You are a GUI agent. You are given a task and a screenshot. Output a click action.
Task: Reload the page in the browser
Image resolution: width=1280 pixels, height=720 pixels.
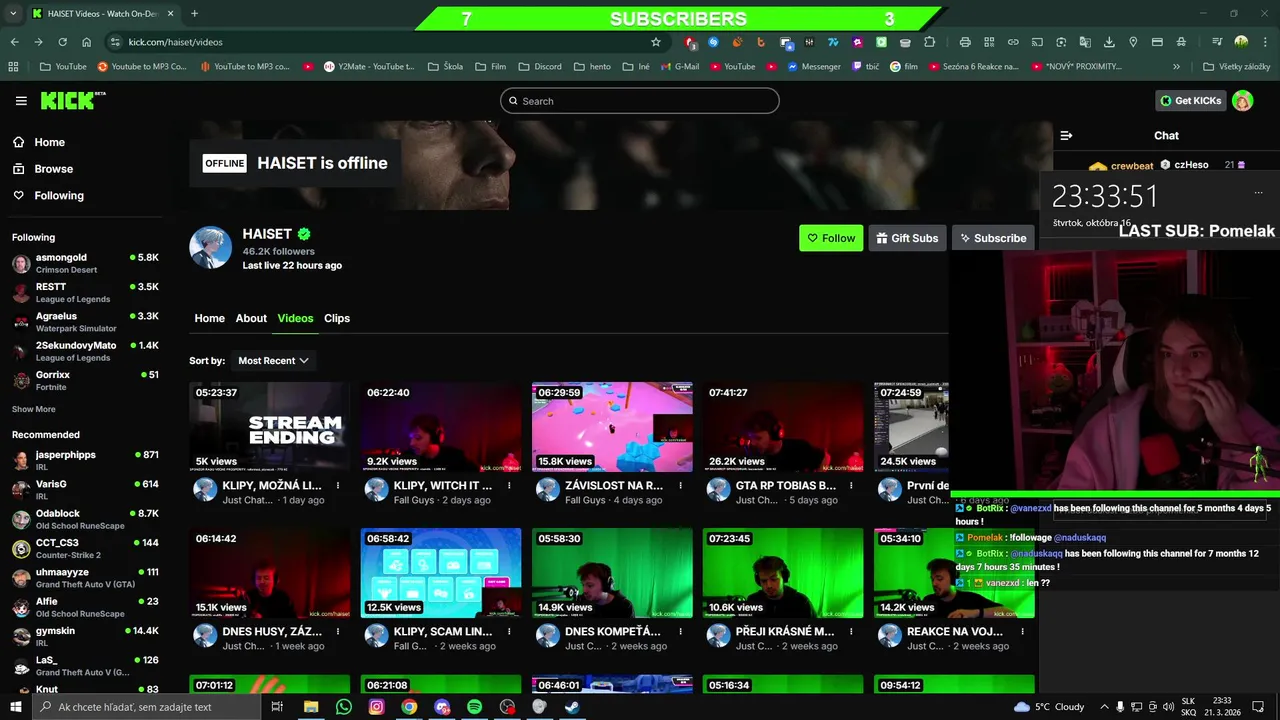62,42
